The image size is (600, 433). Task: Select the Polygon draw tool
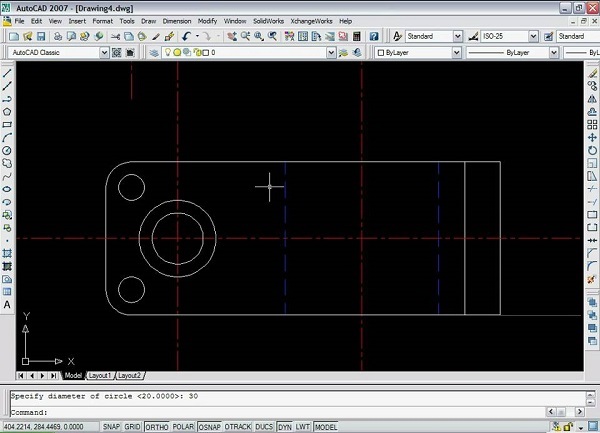(x=7, y=112)
